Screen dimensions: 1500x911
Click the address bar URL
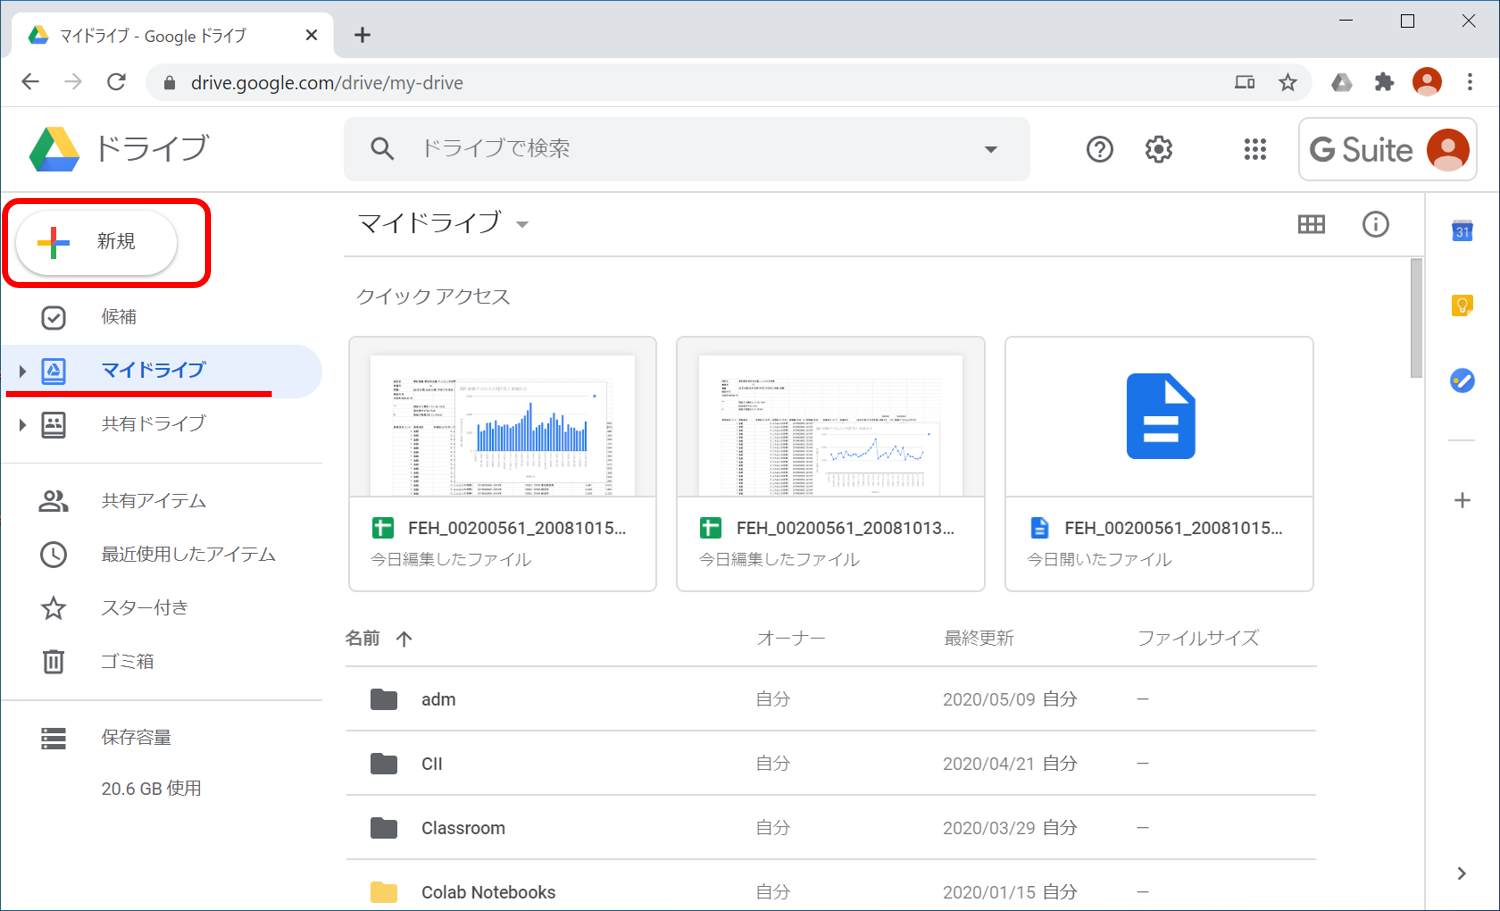[x=327, y=83]
